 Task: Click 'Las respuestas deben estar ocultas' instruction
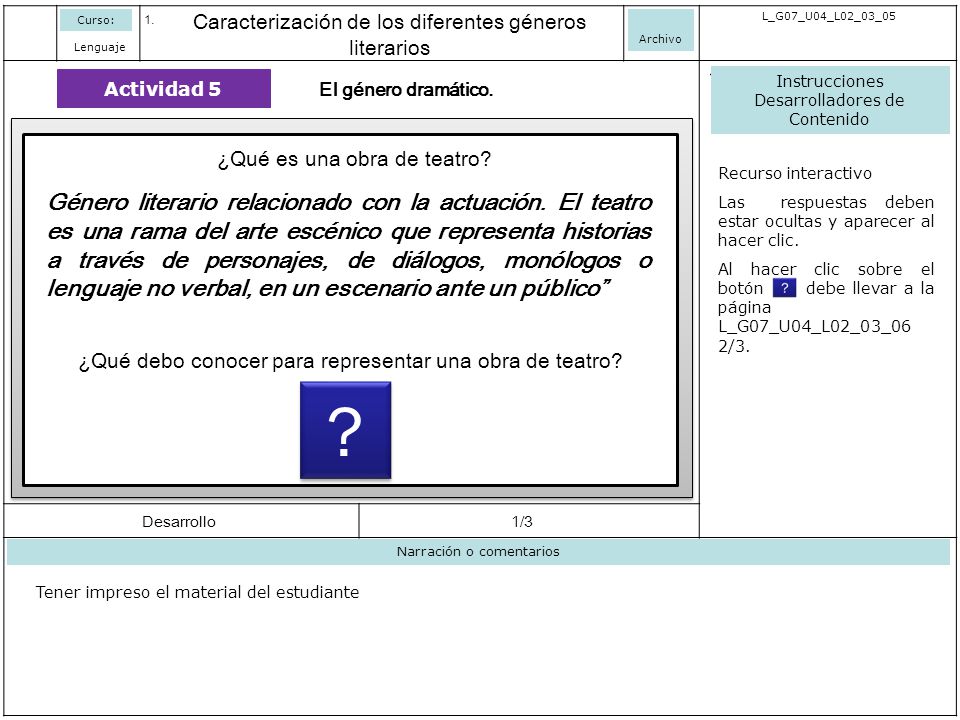click(826, 221)
